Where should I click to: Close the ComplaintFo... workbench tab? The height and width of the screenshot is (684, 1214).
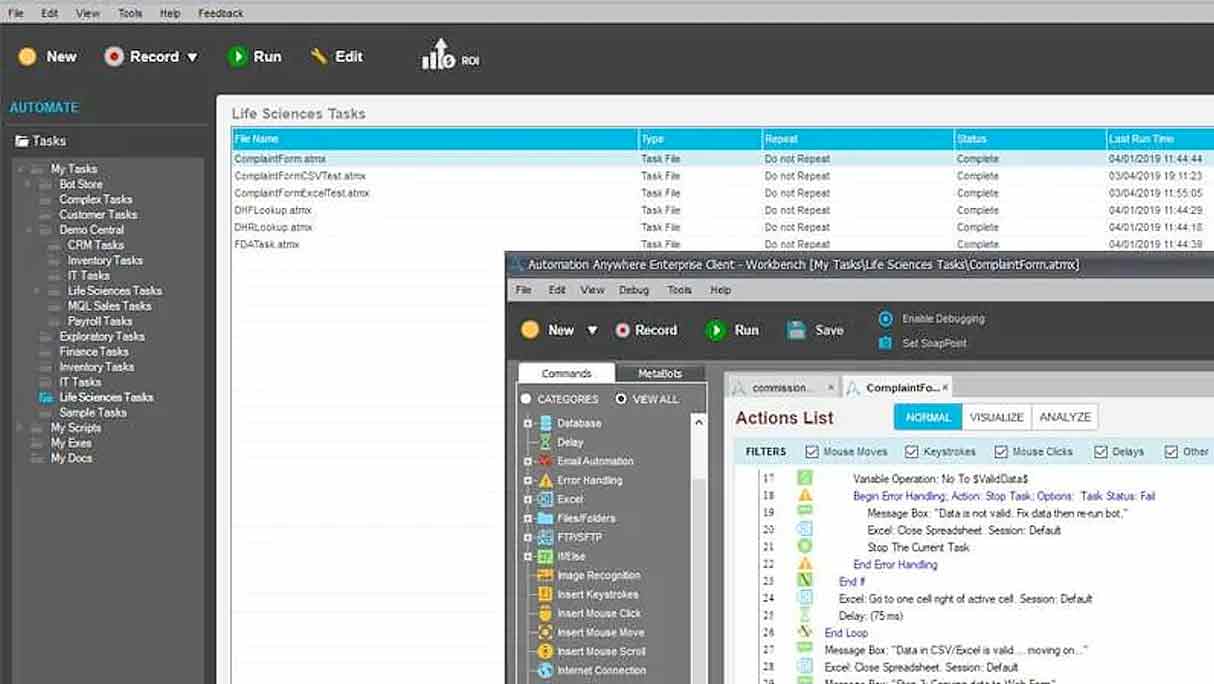tap(945, 387)
